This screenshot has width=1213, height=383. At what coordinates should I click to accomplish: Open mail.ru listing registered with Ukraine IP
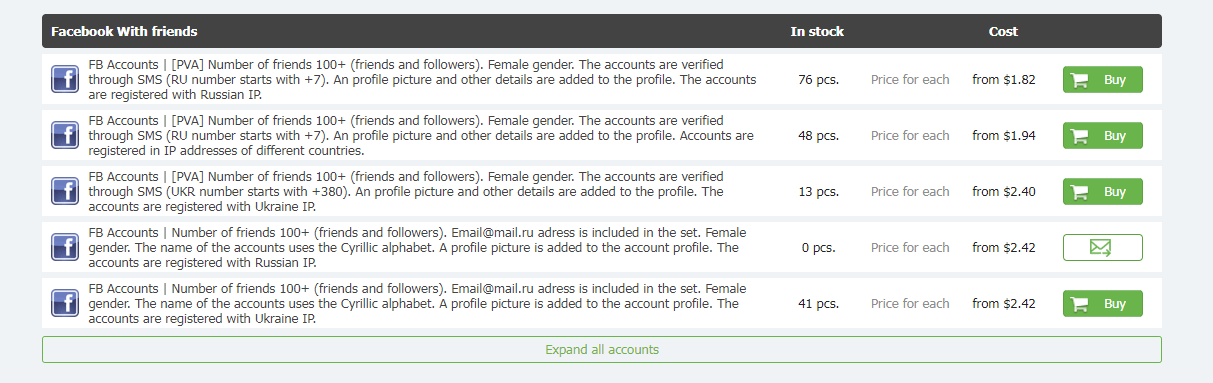(418, 304)
